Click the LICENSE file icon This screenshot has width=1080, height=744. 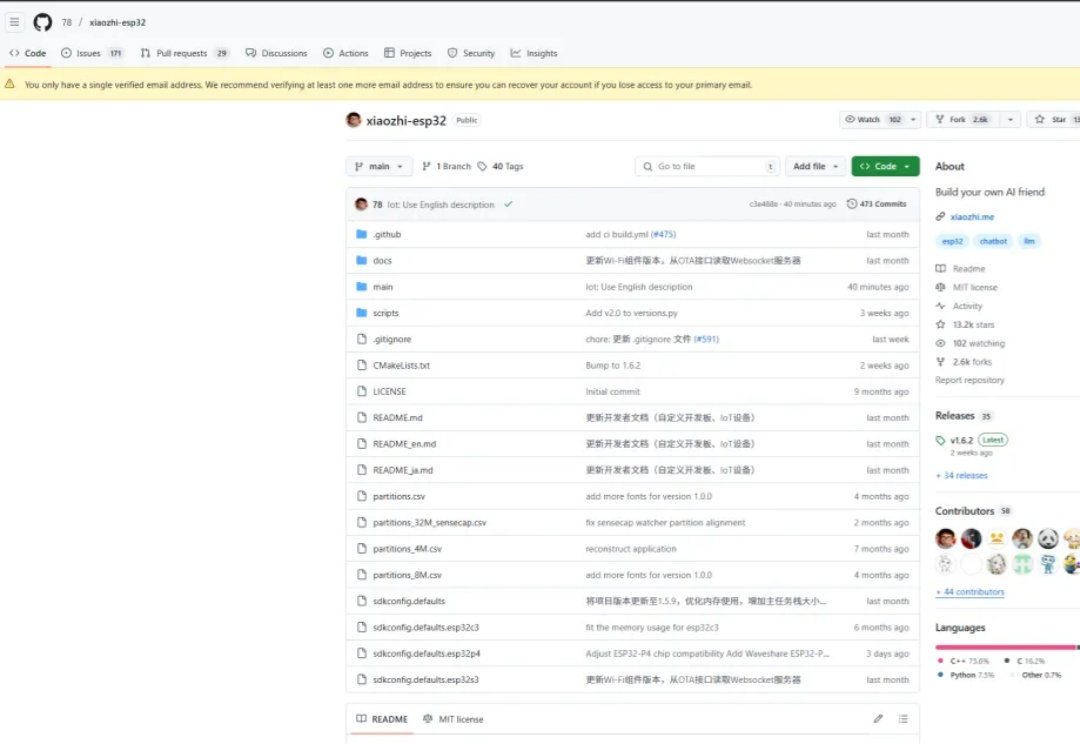click(362, 391)
